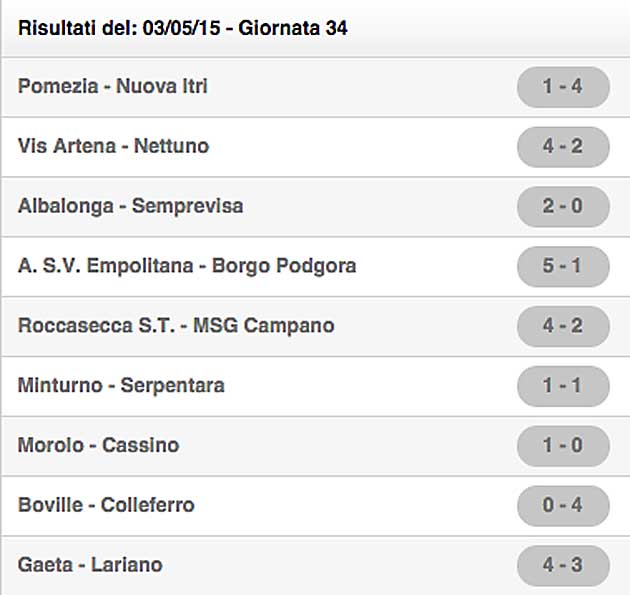Click the 1 - 1 score badge

point(562,385)
